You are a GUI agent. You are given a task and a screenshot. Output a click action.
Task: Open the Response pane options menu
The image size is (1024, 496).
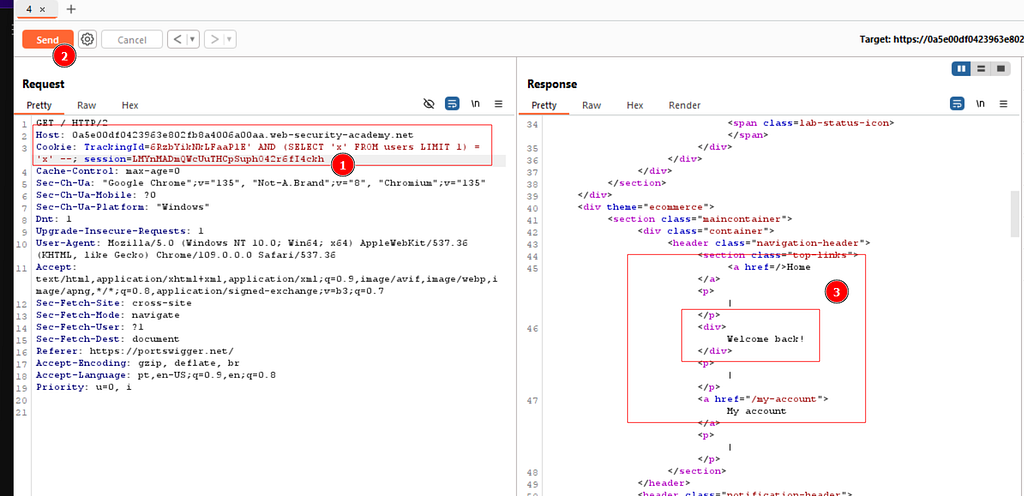point(1004,103)
